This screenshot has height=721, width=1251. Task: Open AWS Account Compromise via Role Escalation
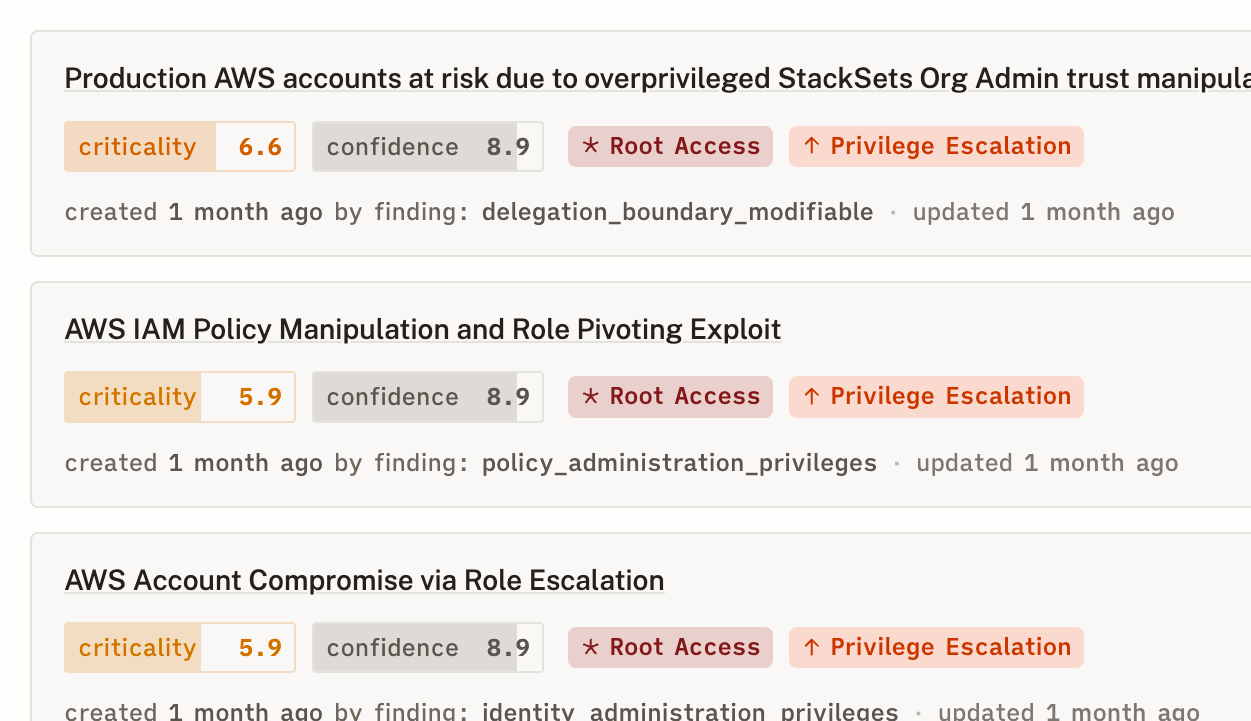pos(364,580)
